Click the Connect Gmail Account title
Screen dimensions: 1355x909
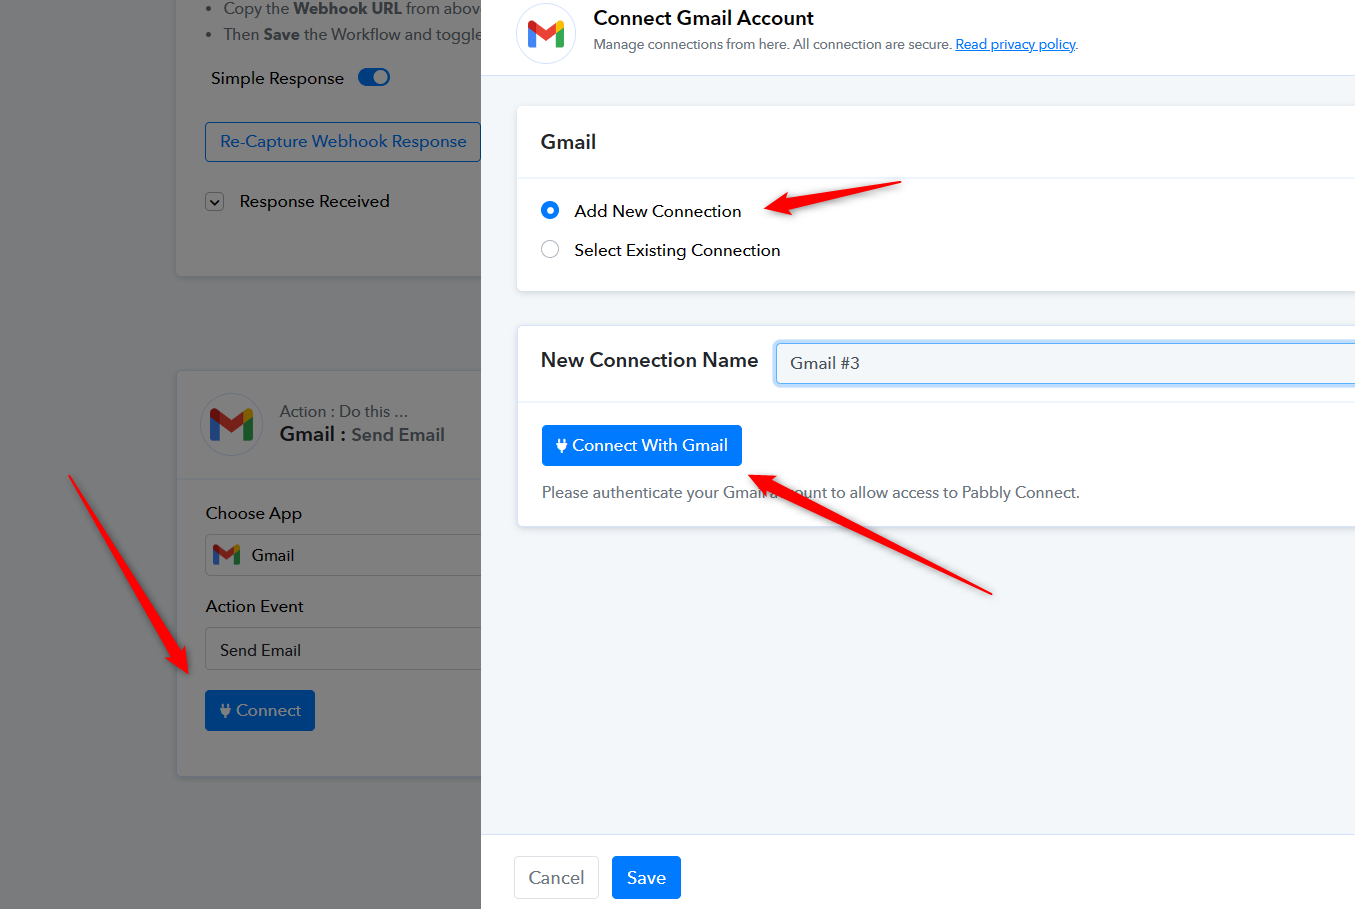703,18
